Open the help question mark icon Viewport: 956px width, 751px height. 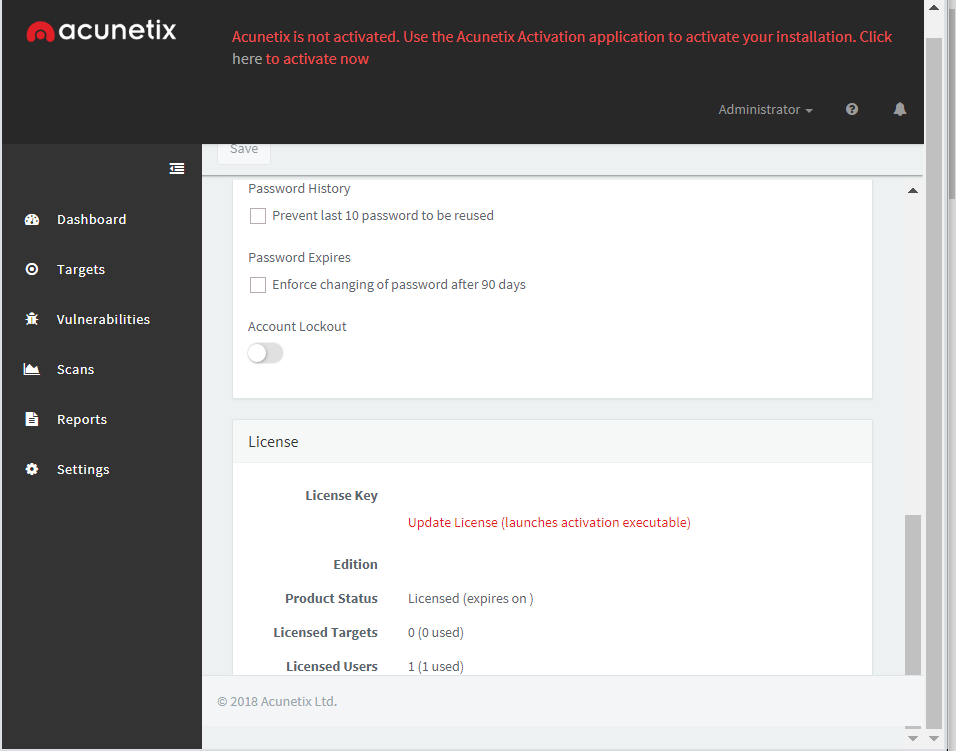click(852, 109)
